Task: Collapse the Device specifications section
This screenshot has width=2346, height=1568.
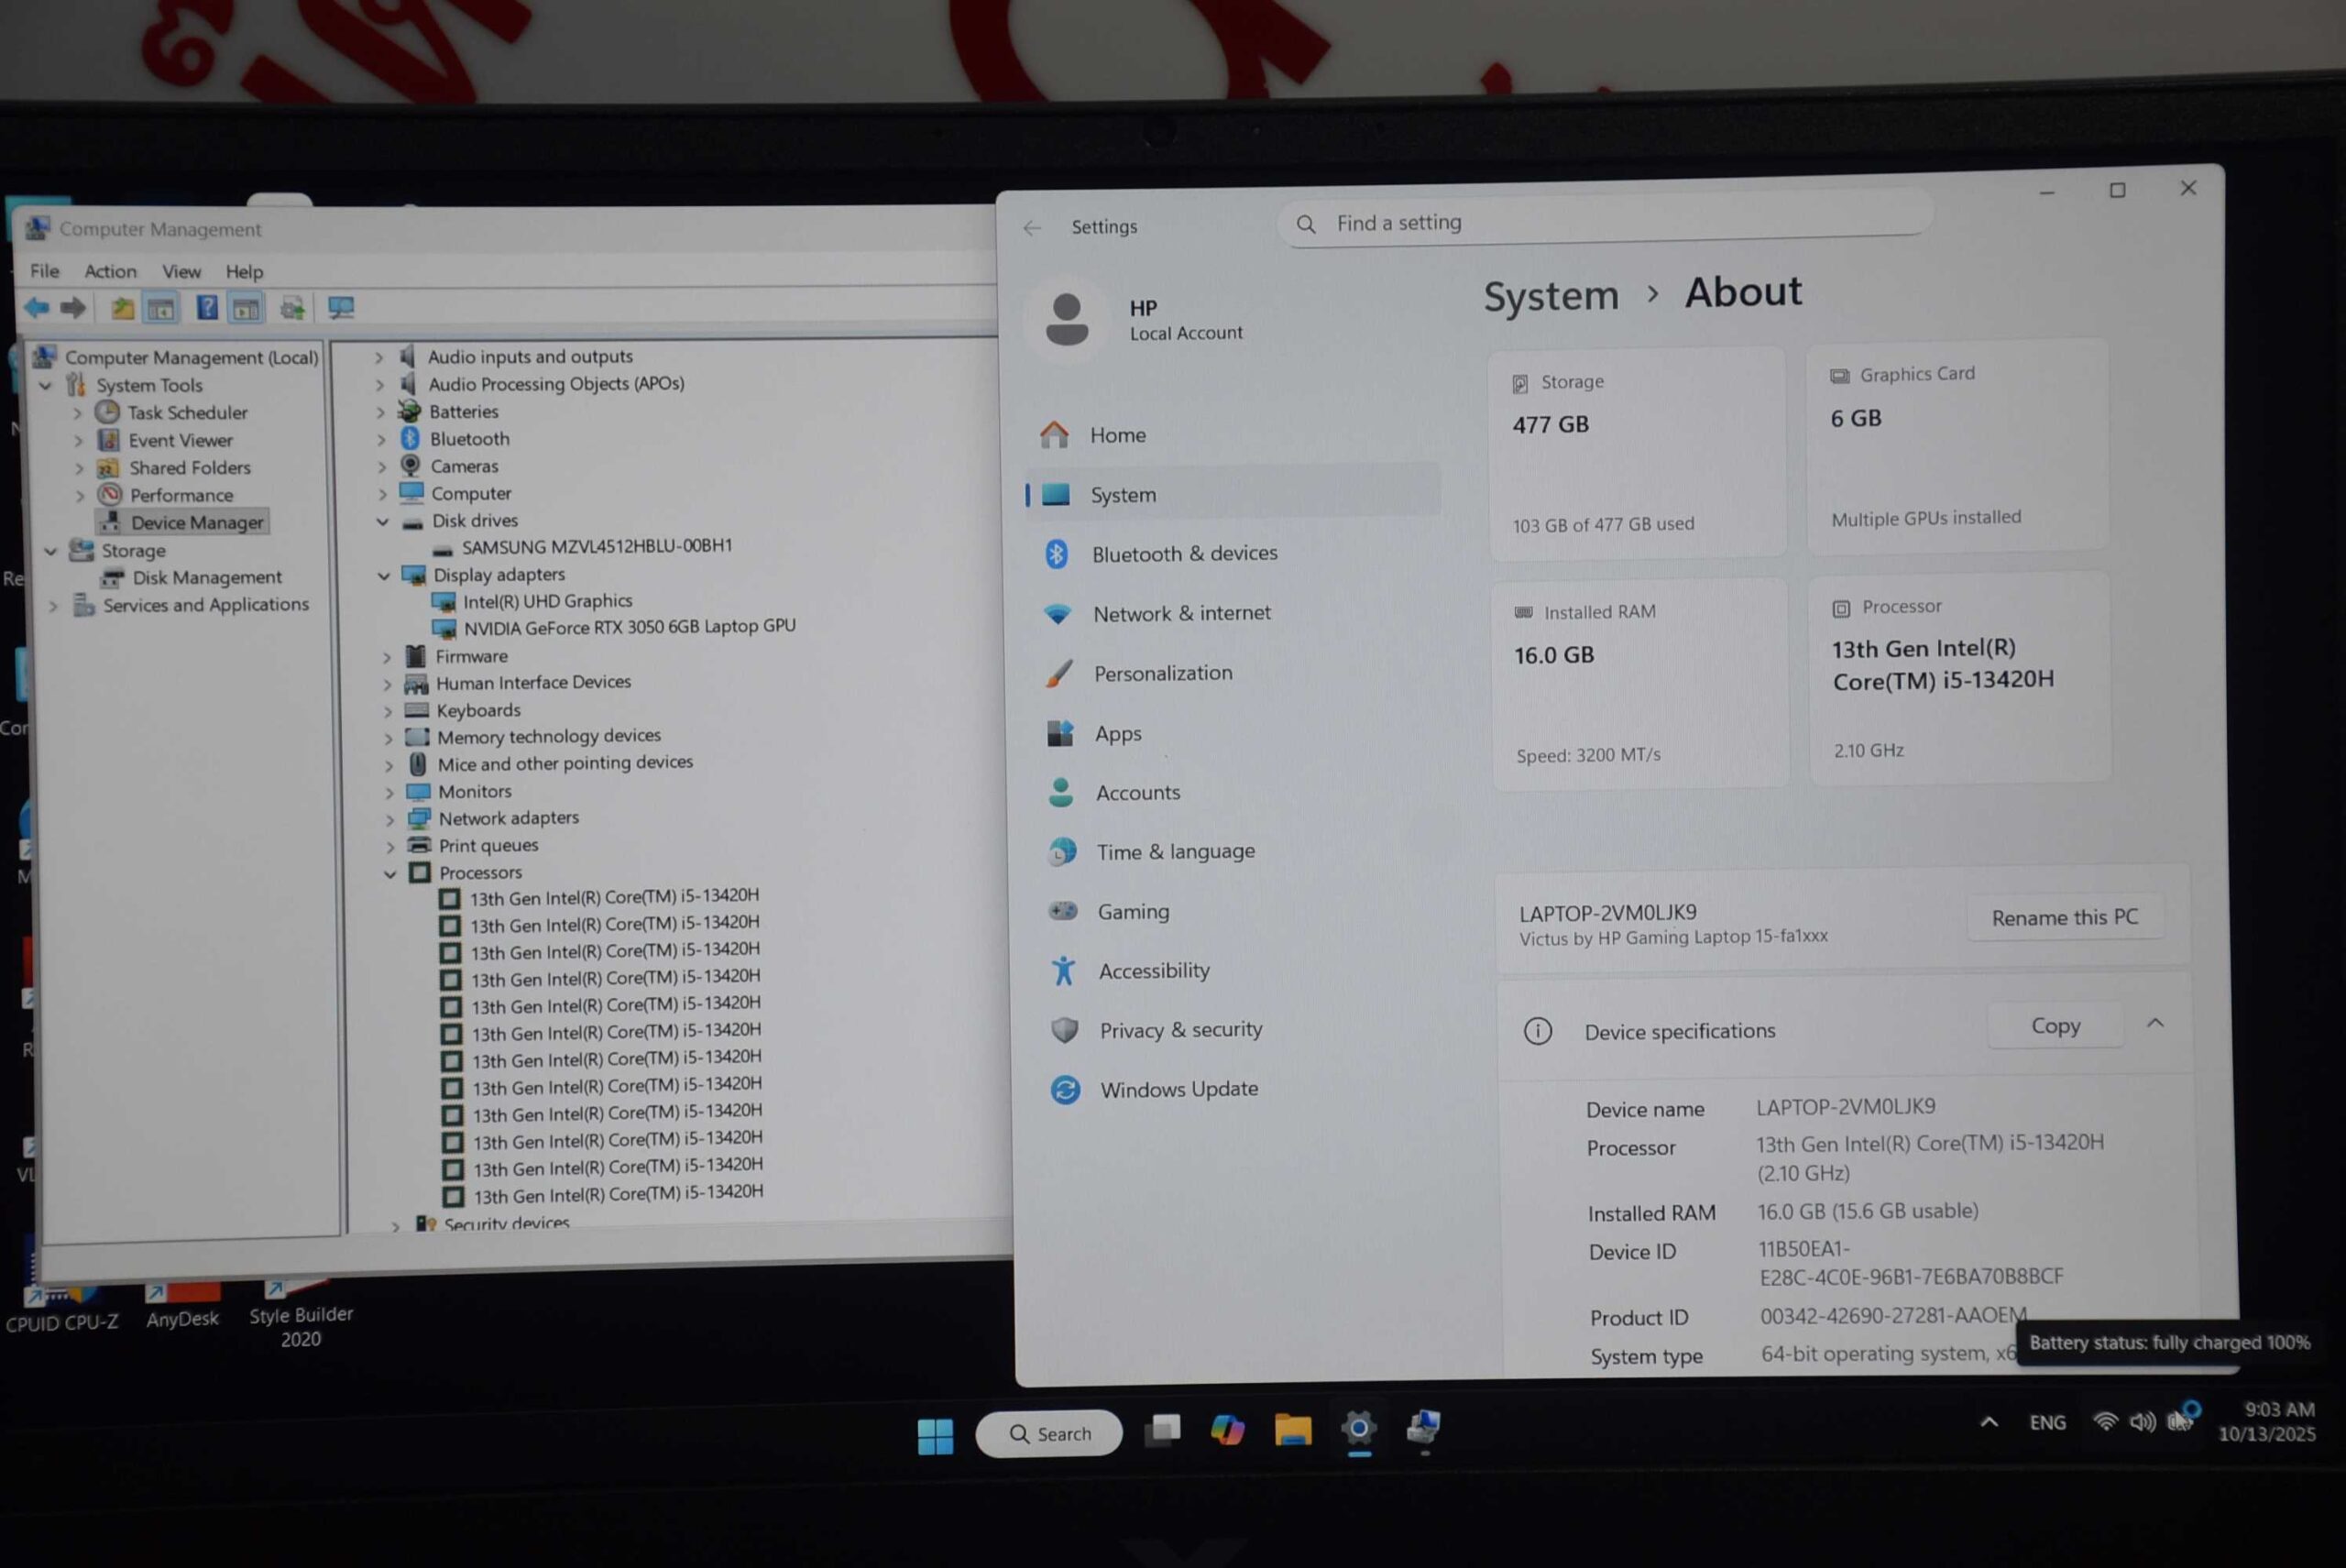Action: tap(2155, 1024)
